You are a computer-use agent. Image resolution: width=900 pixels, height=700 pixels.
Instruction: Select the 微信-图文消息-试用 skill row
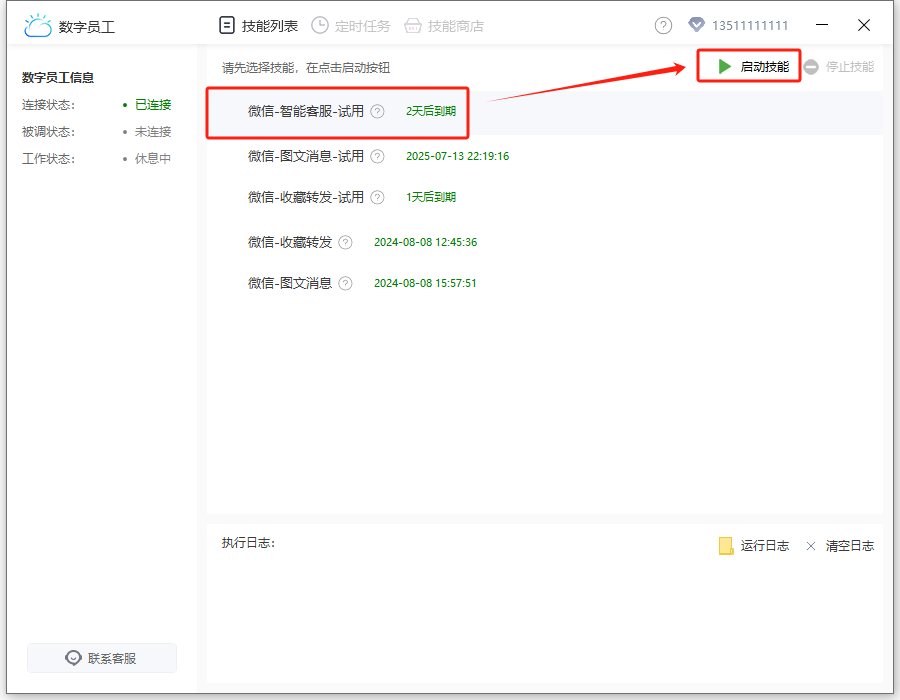click(544, 156)
